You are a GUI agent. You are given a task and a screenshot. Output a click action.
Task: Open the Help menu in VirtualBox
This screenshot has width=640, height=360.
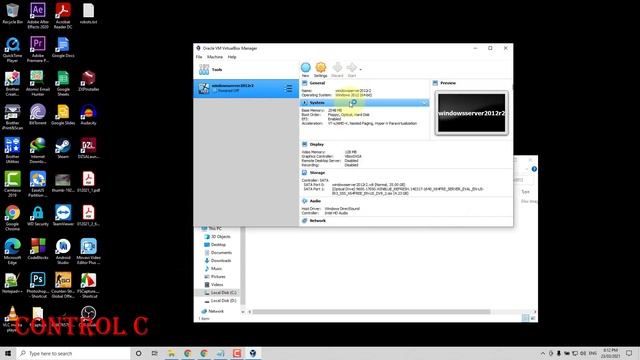click(x=232, y=57)
